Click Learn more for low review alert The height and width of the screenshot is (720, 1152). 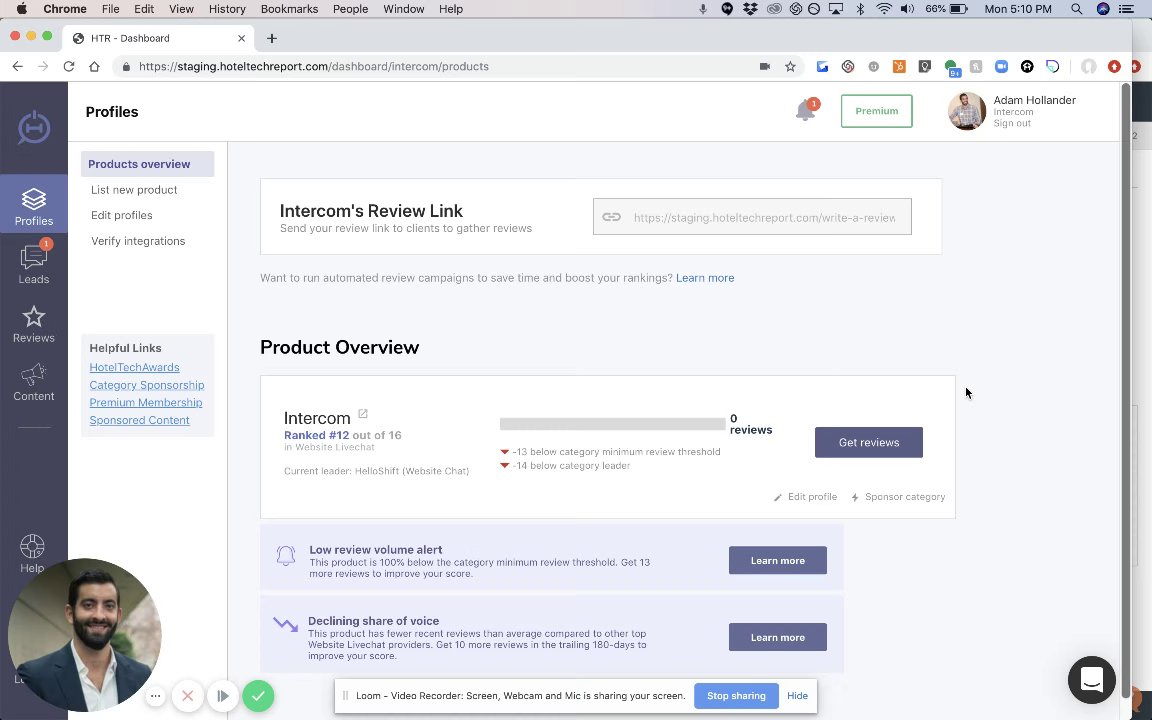(777, 561)
